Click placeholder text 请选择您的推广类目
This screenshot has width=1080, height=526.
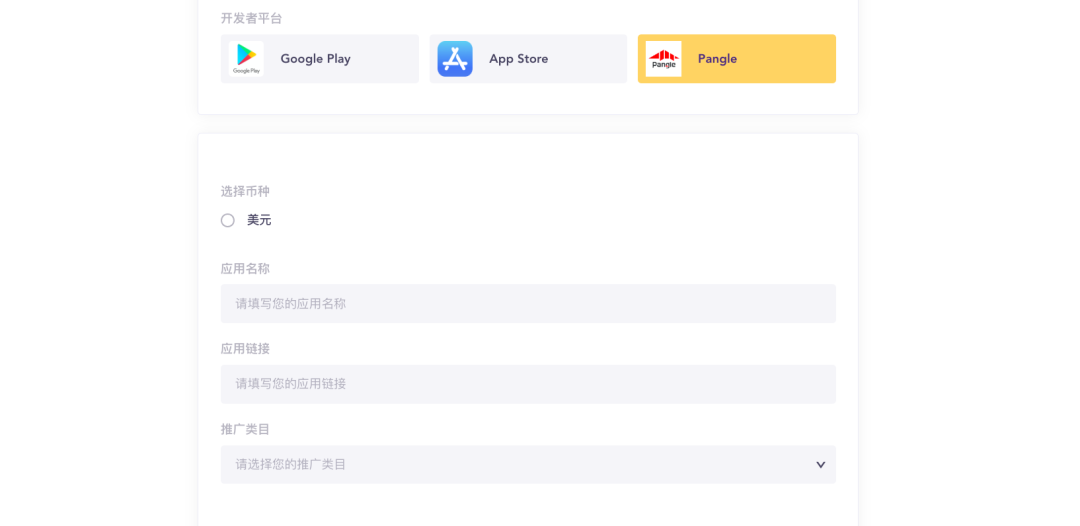click(x=291, y=464)
